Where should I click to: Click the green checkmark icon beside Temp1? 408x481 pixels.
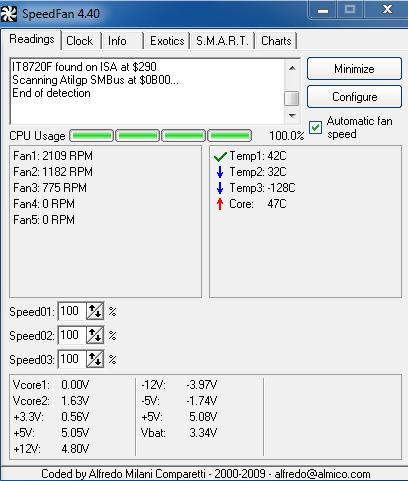coord(220,156)
